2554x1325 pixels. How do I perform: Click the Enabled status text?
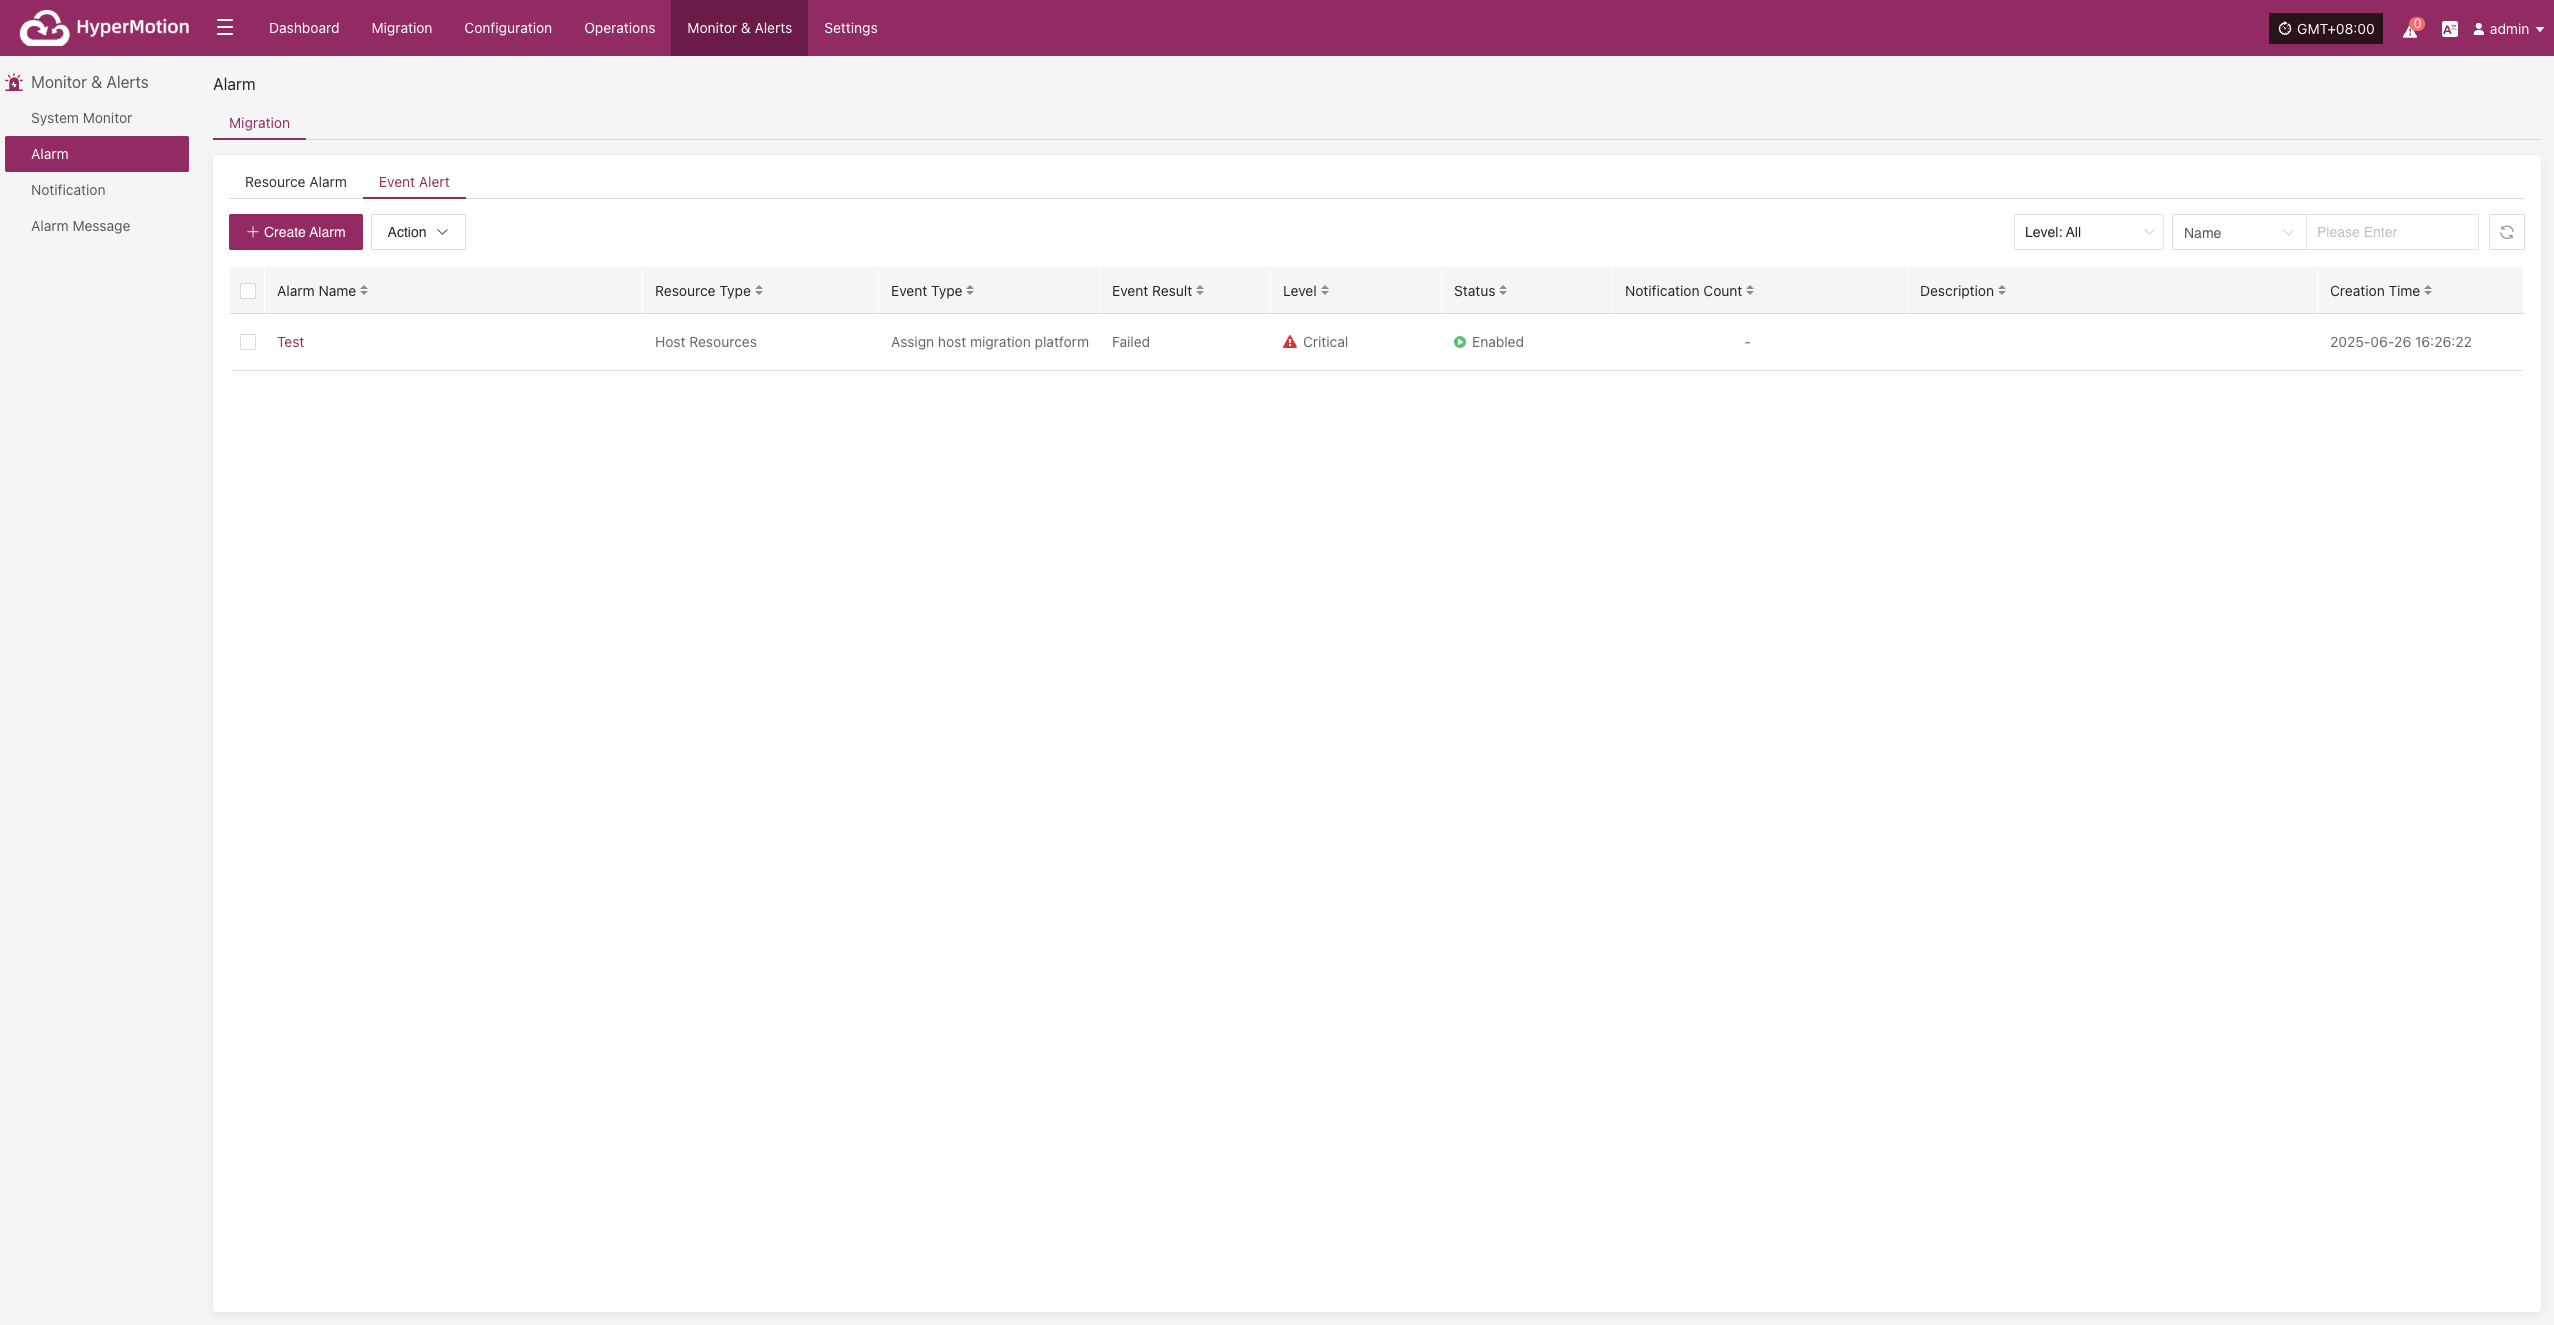click(1498, 342)
